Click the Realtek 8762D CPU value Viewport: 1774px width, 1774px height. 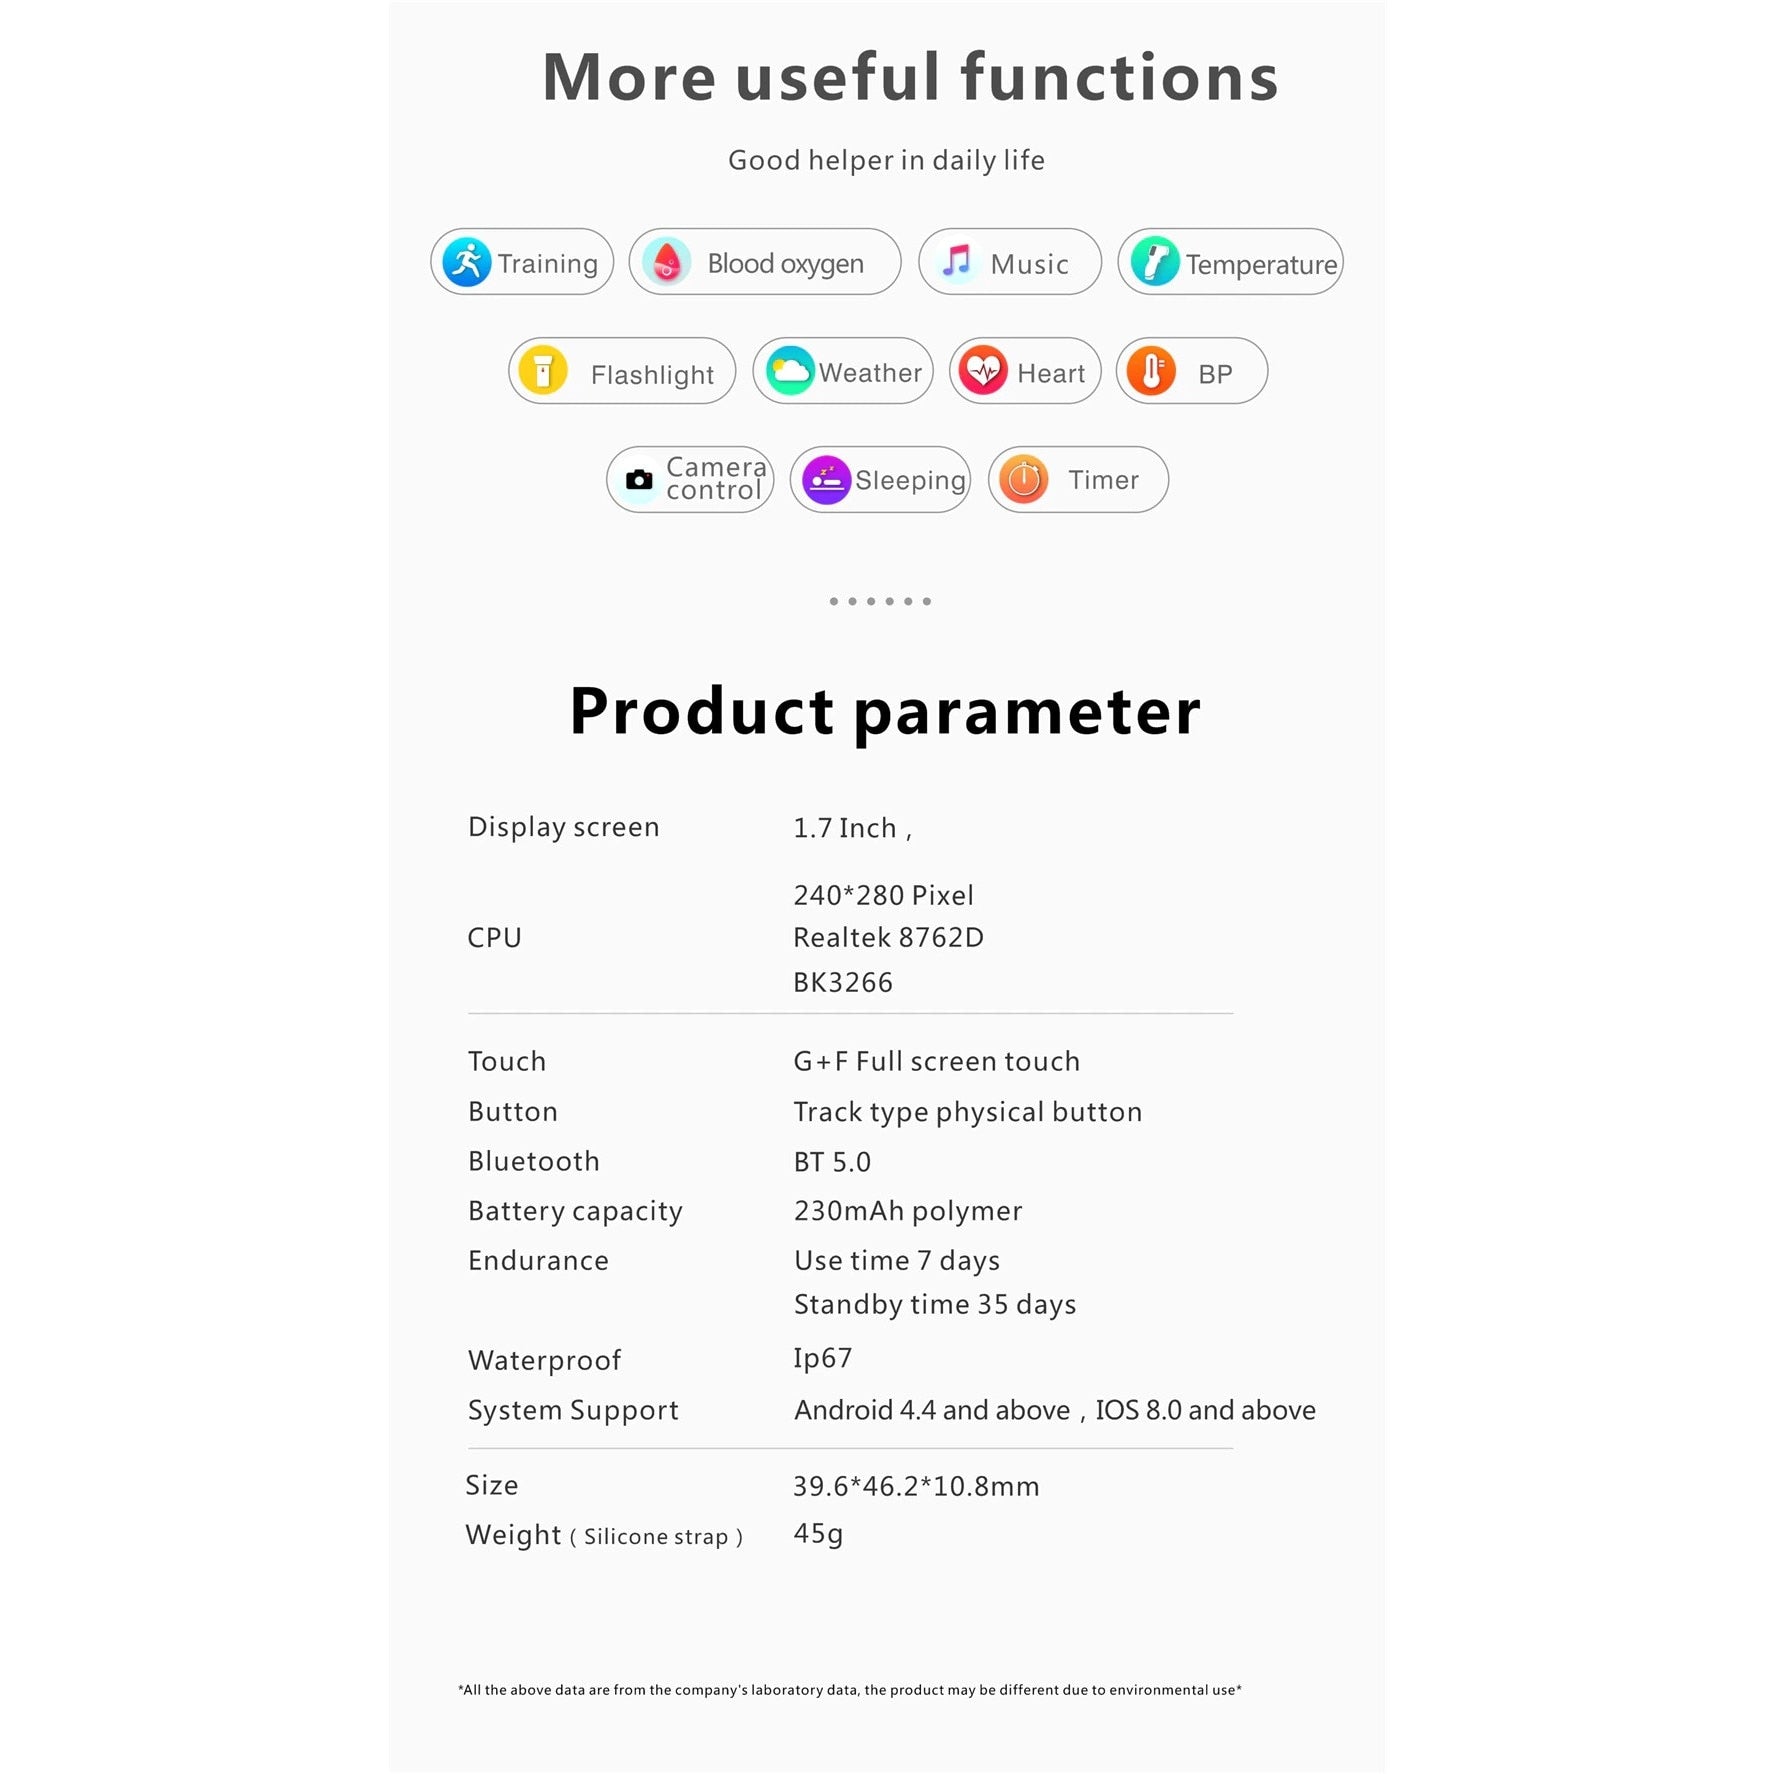(x=888, y=937)
